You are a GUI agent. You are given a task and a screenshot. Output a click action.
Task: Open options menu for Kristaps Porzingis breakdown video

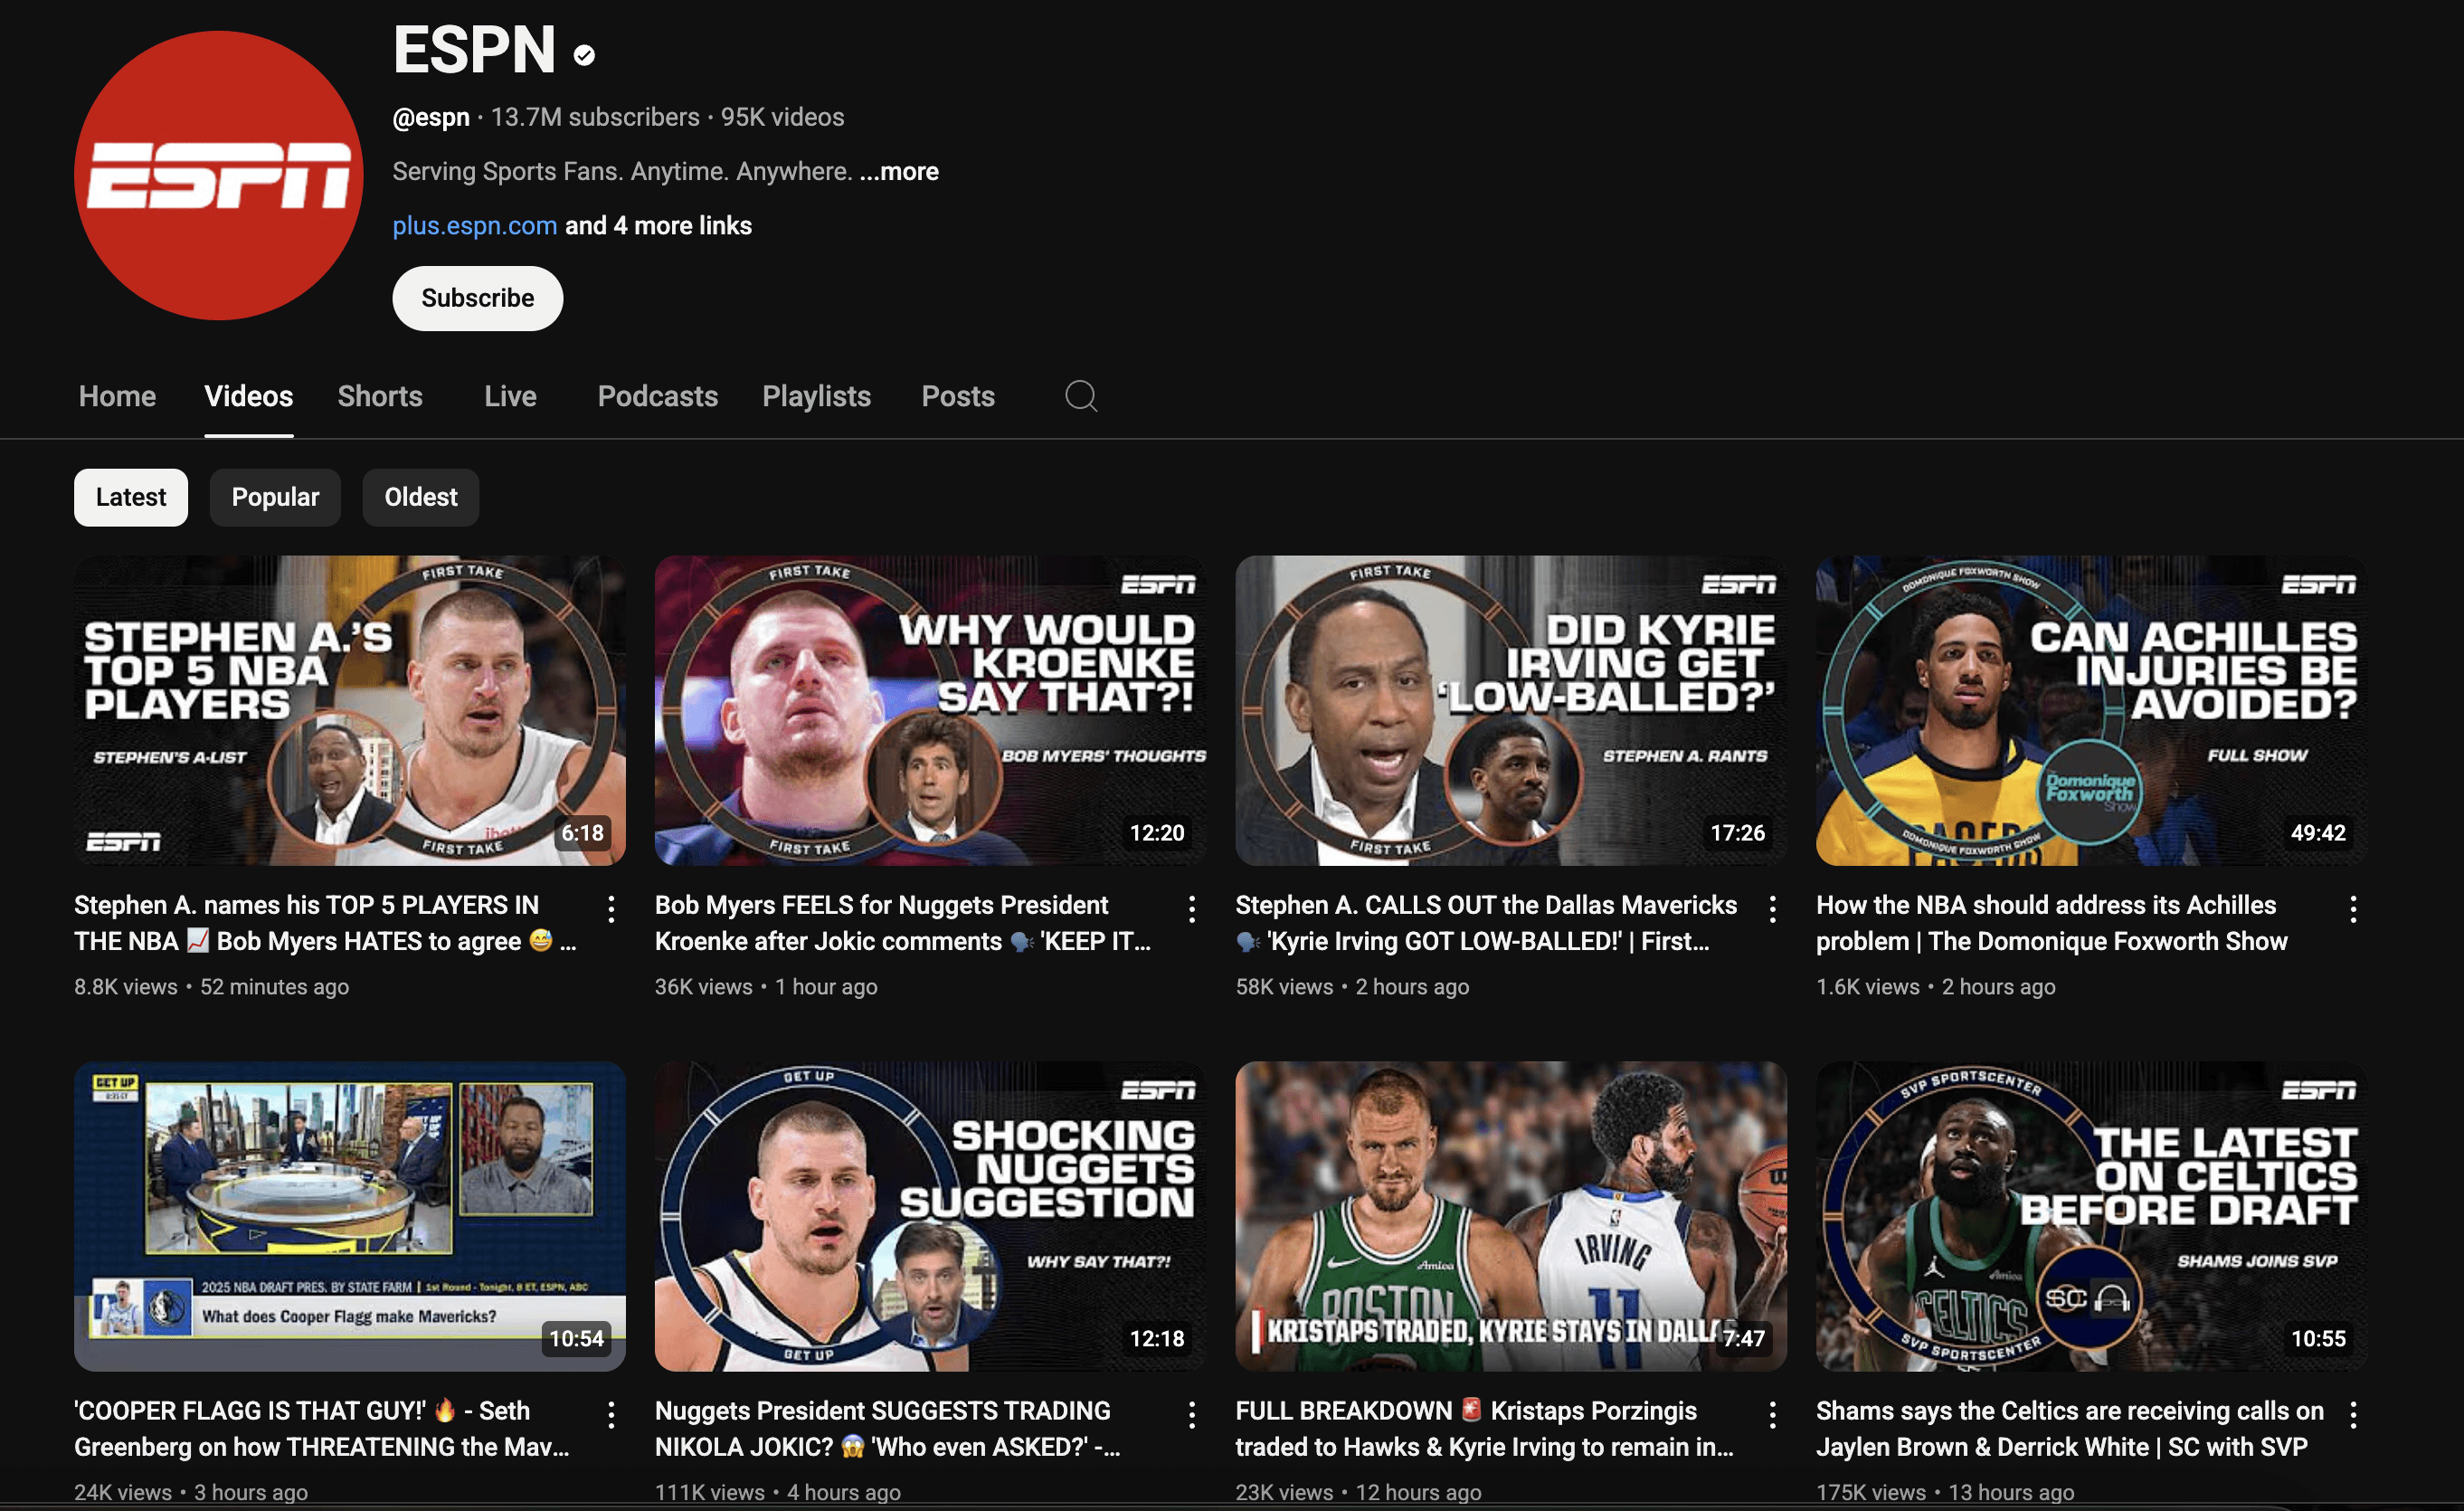point(1772,1415)
